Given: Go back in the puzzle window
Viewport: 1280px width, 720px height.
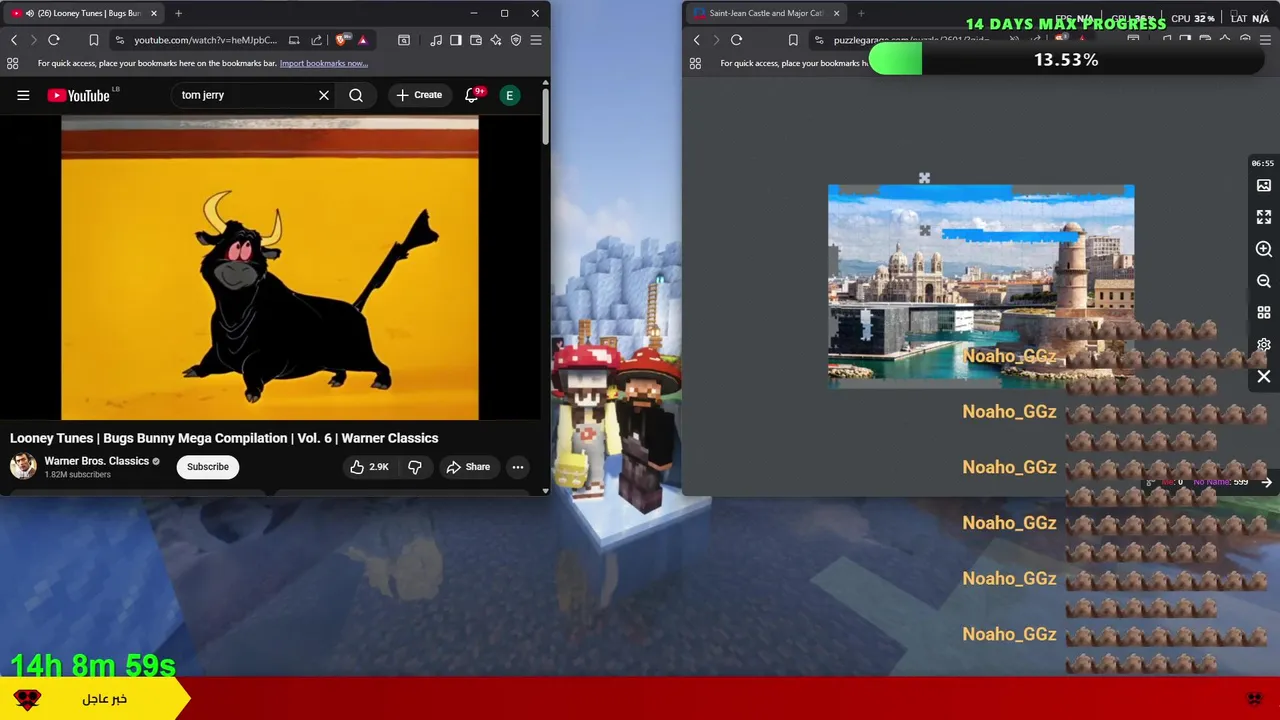Looking at the screenshot, I should point(697,40).
